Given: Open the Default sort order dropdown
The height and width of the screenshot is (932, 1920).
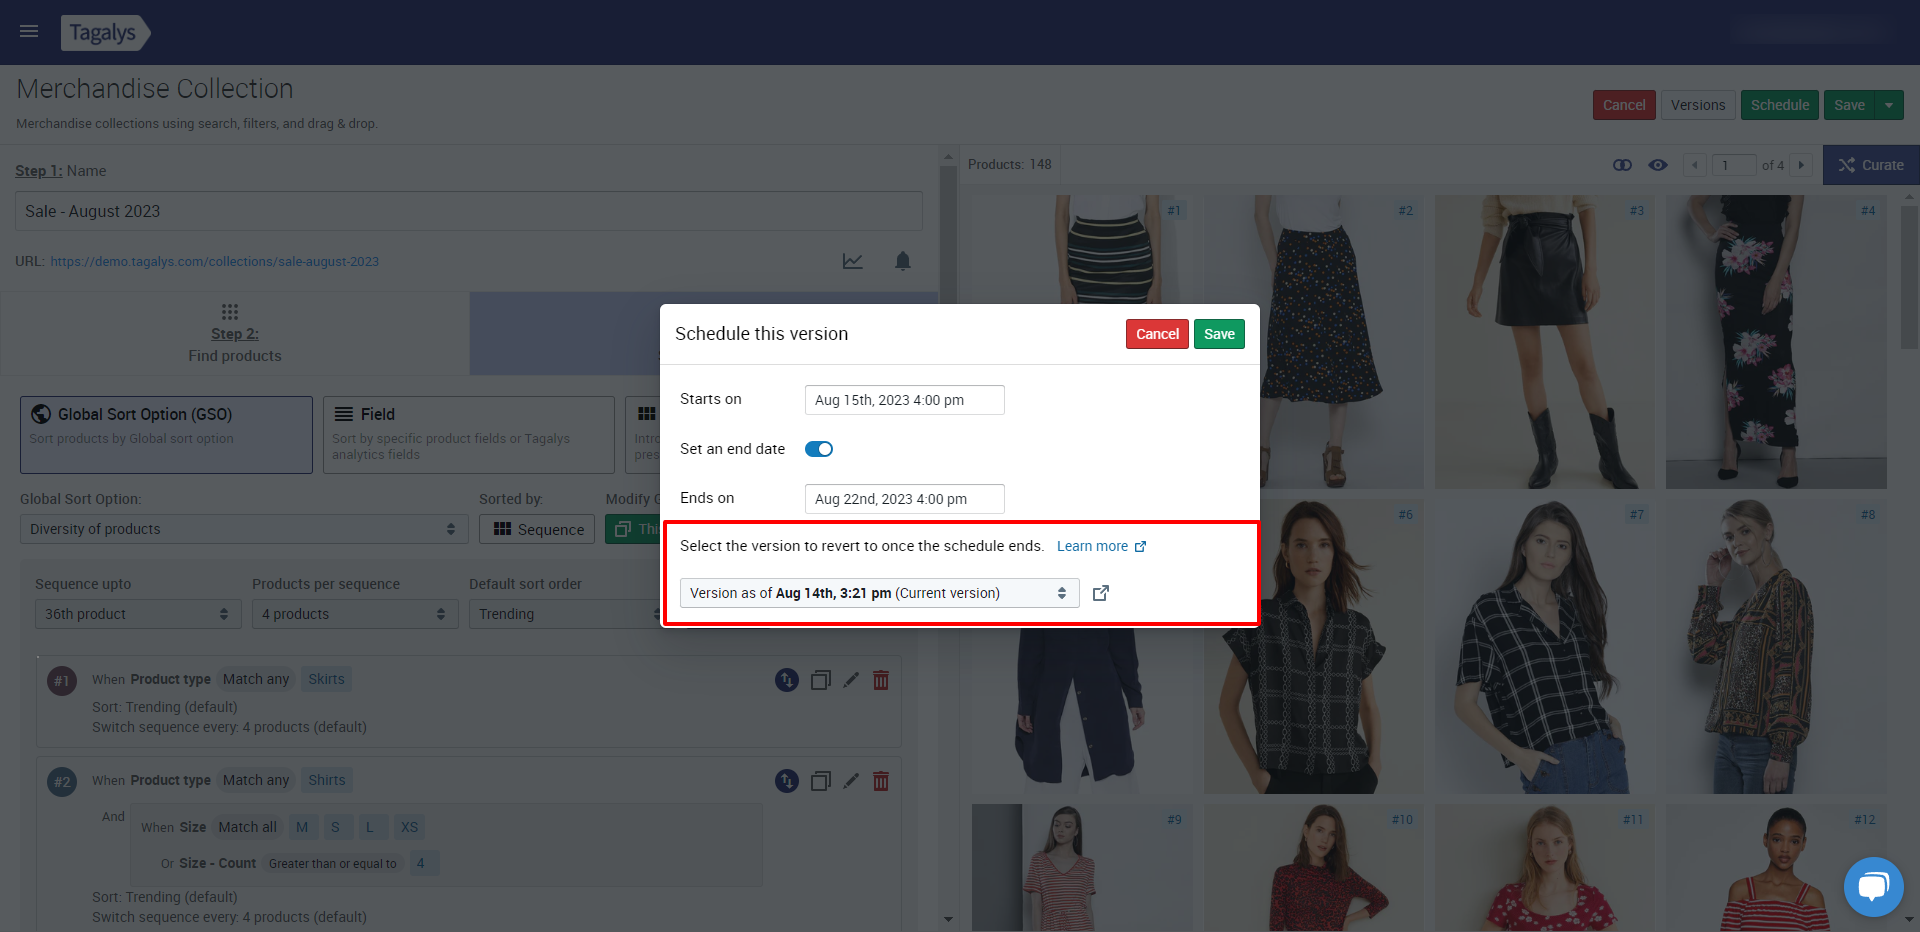Looking at the screenshot, I should 565,614.
